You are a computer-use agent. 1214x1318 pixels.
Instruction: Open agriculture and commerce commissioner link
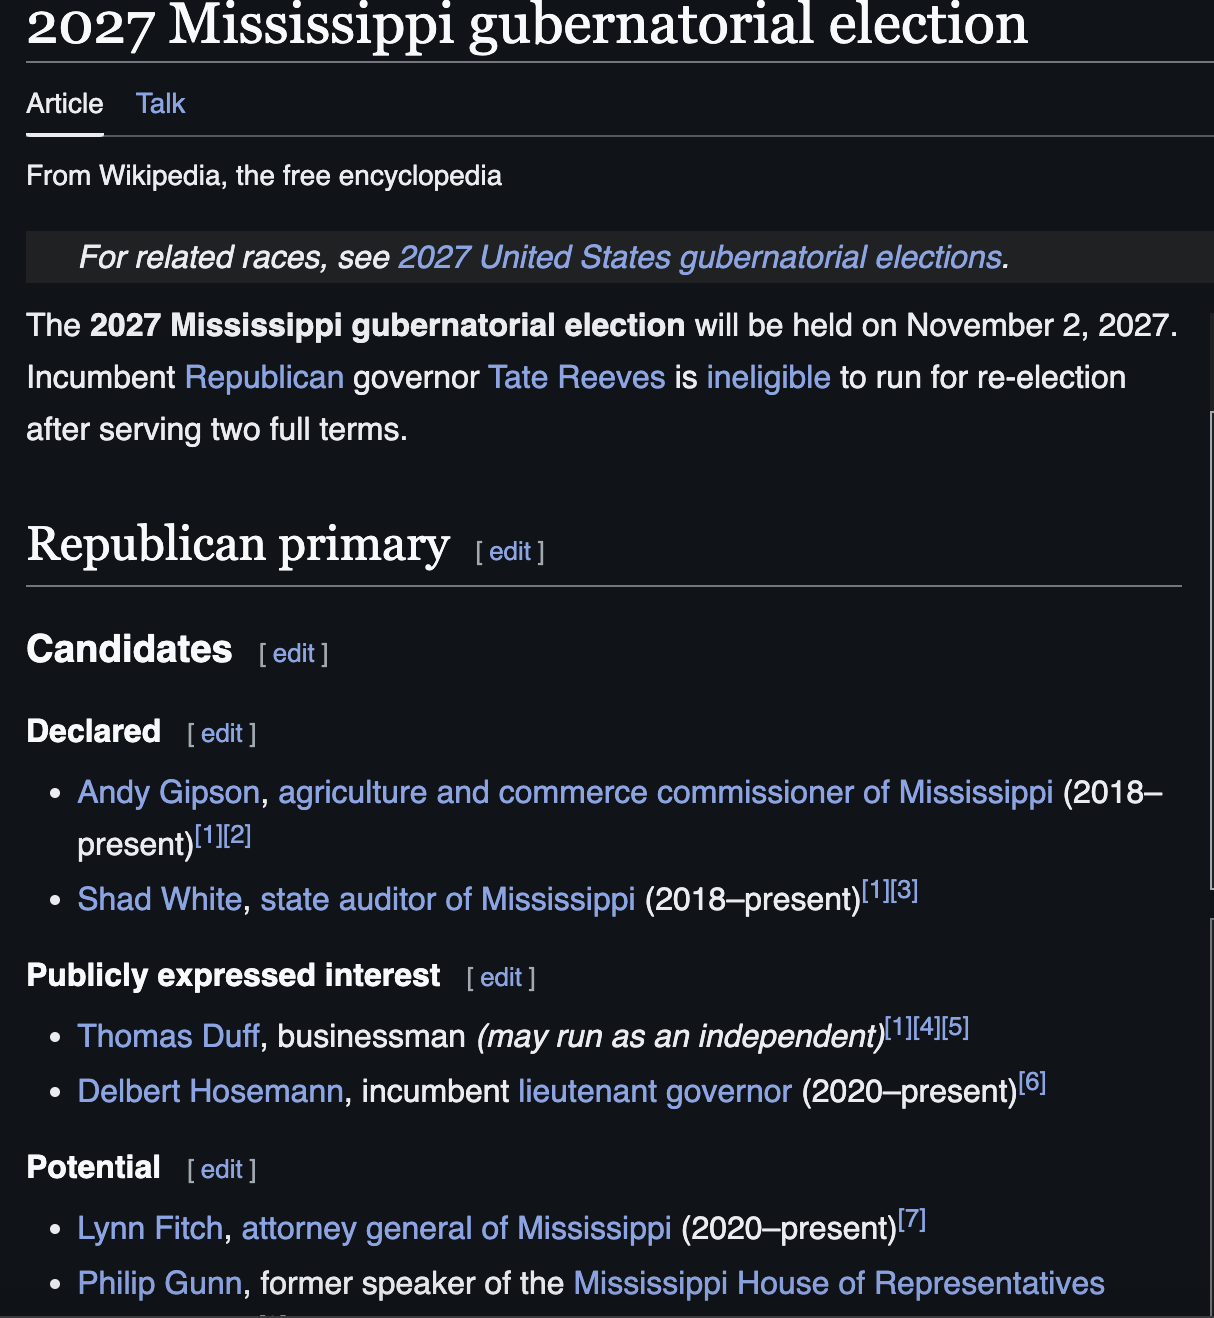665,792
